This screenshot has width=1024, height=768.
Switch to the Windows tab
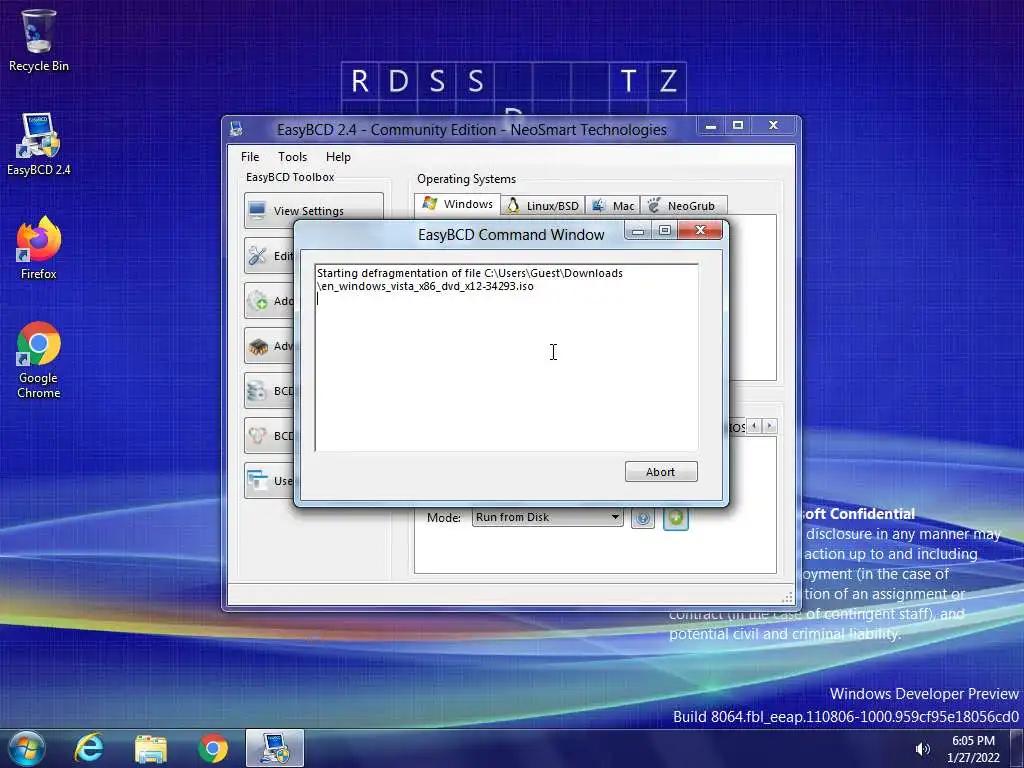(457, 204)
